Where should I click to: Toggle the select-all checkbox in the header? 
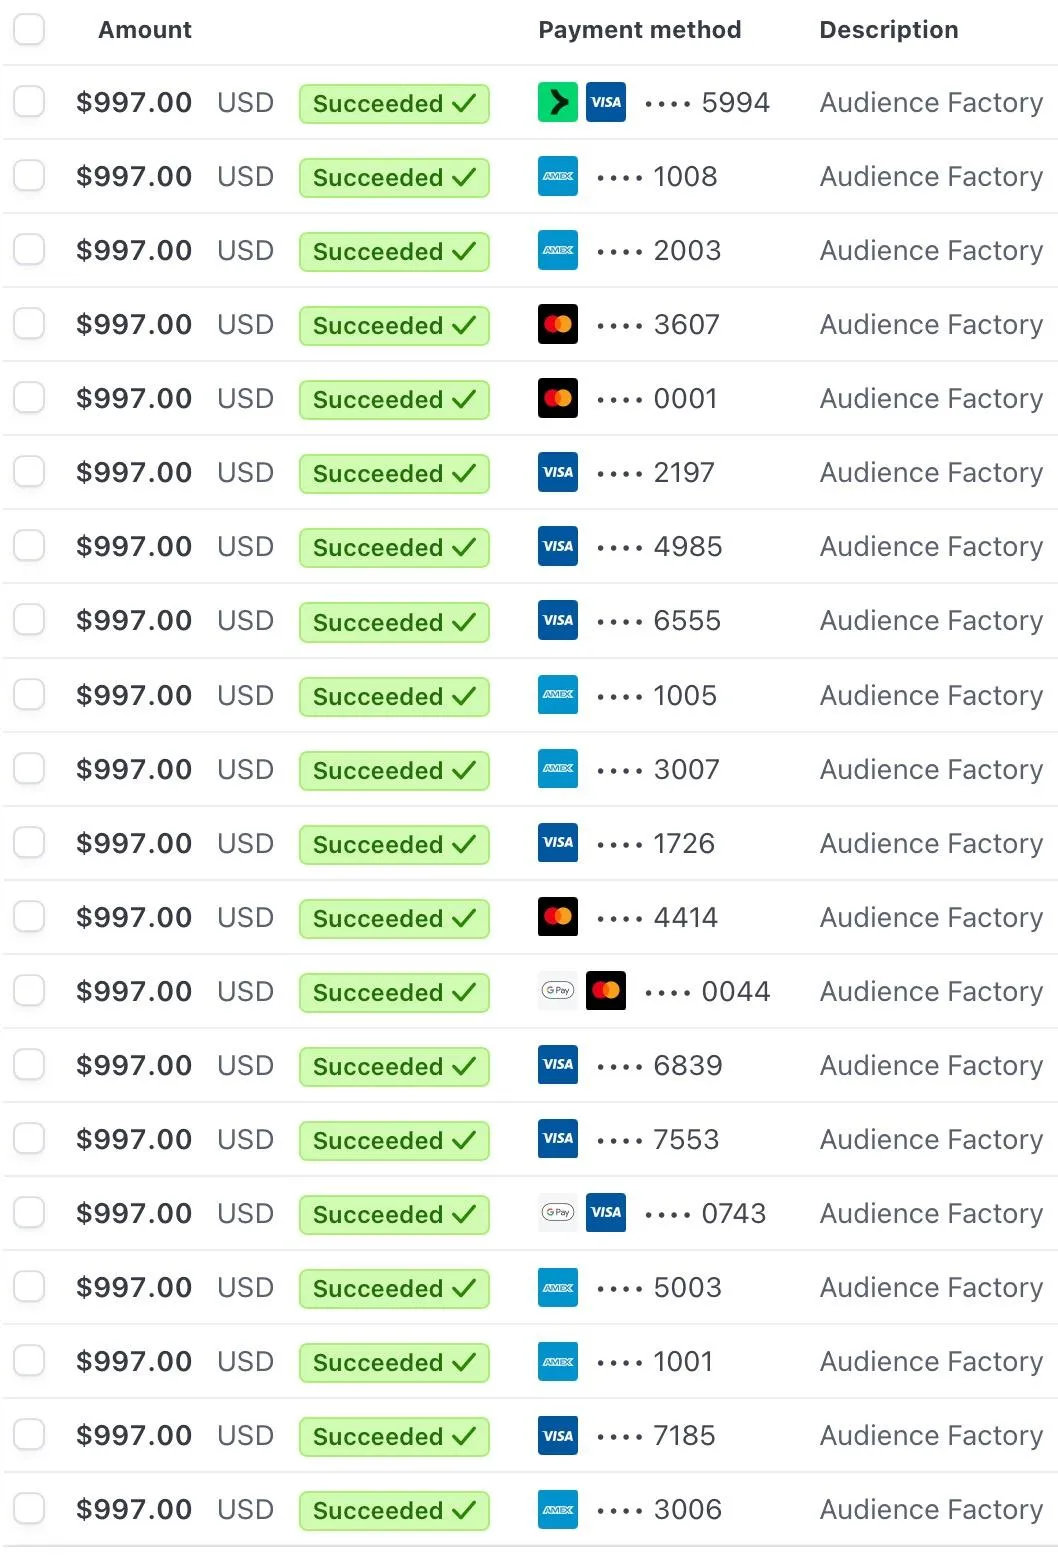click(29, 29)
